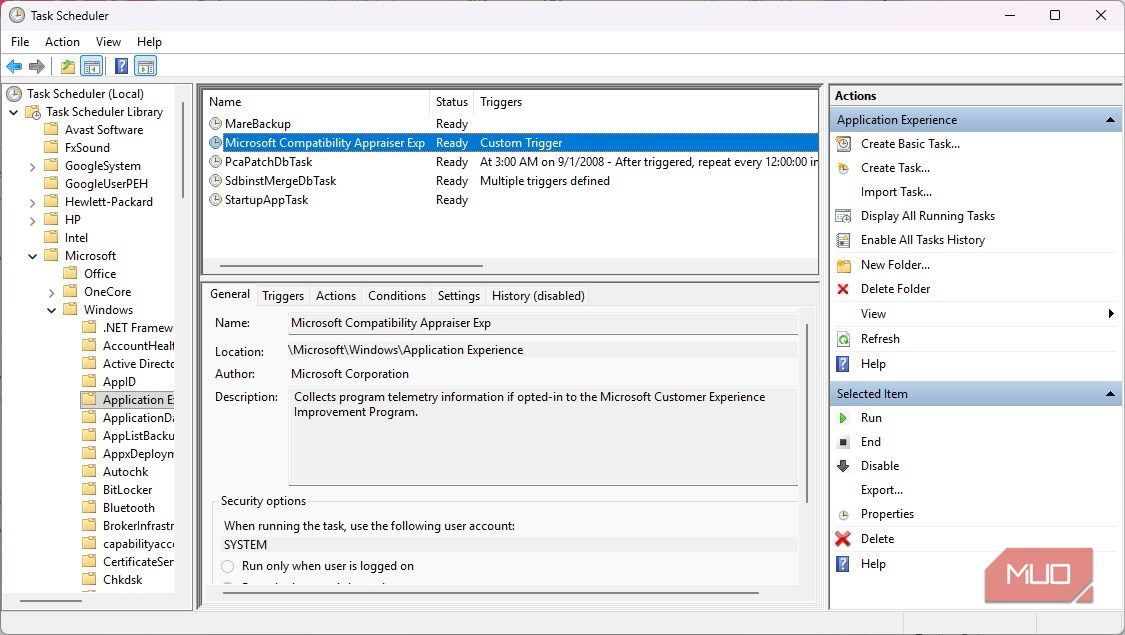1125x635 pixels.
Task: Click the Create Task icon
Action: (x=844, y=168)
